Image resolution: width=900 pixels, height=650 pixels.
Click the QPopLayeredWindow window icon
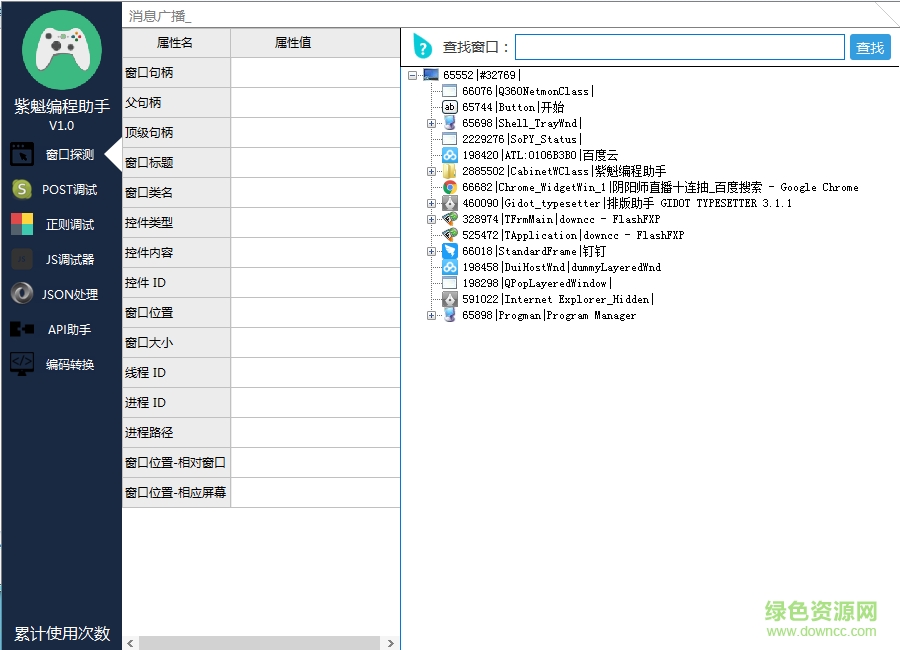(449, 283)
